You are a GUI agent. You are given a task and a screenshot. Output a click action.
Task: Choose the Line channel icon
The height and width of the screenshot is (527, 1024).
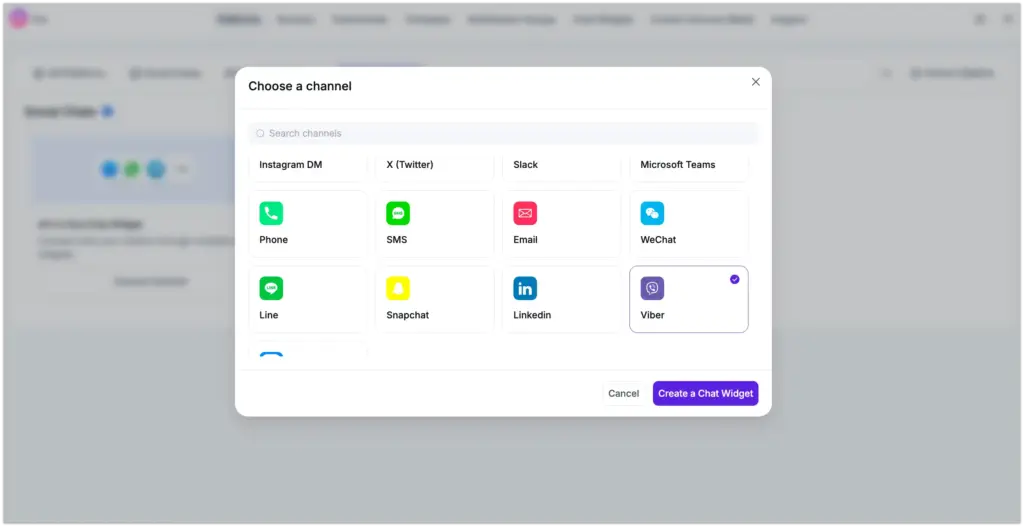click(x=271, y=289)
